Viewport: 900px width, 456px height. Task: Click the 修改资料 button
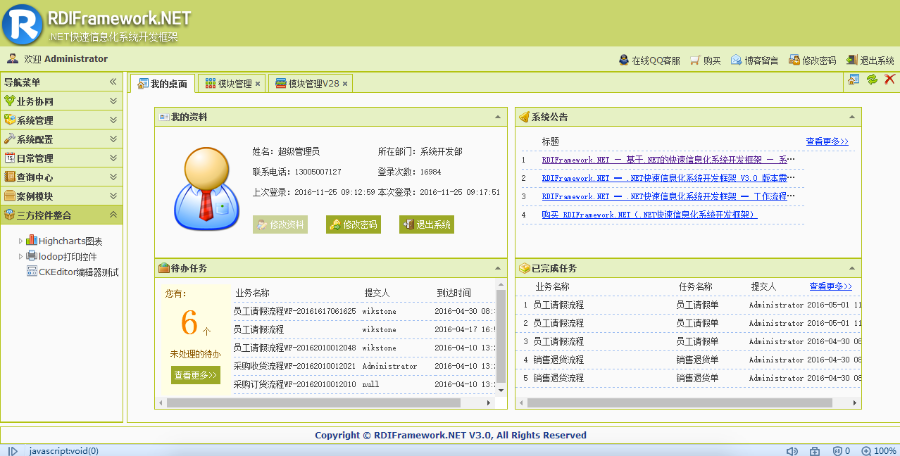pyautogui.click(x=280, y=225)
